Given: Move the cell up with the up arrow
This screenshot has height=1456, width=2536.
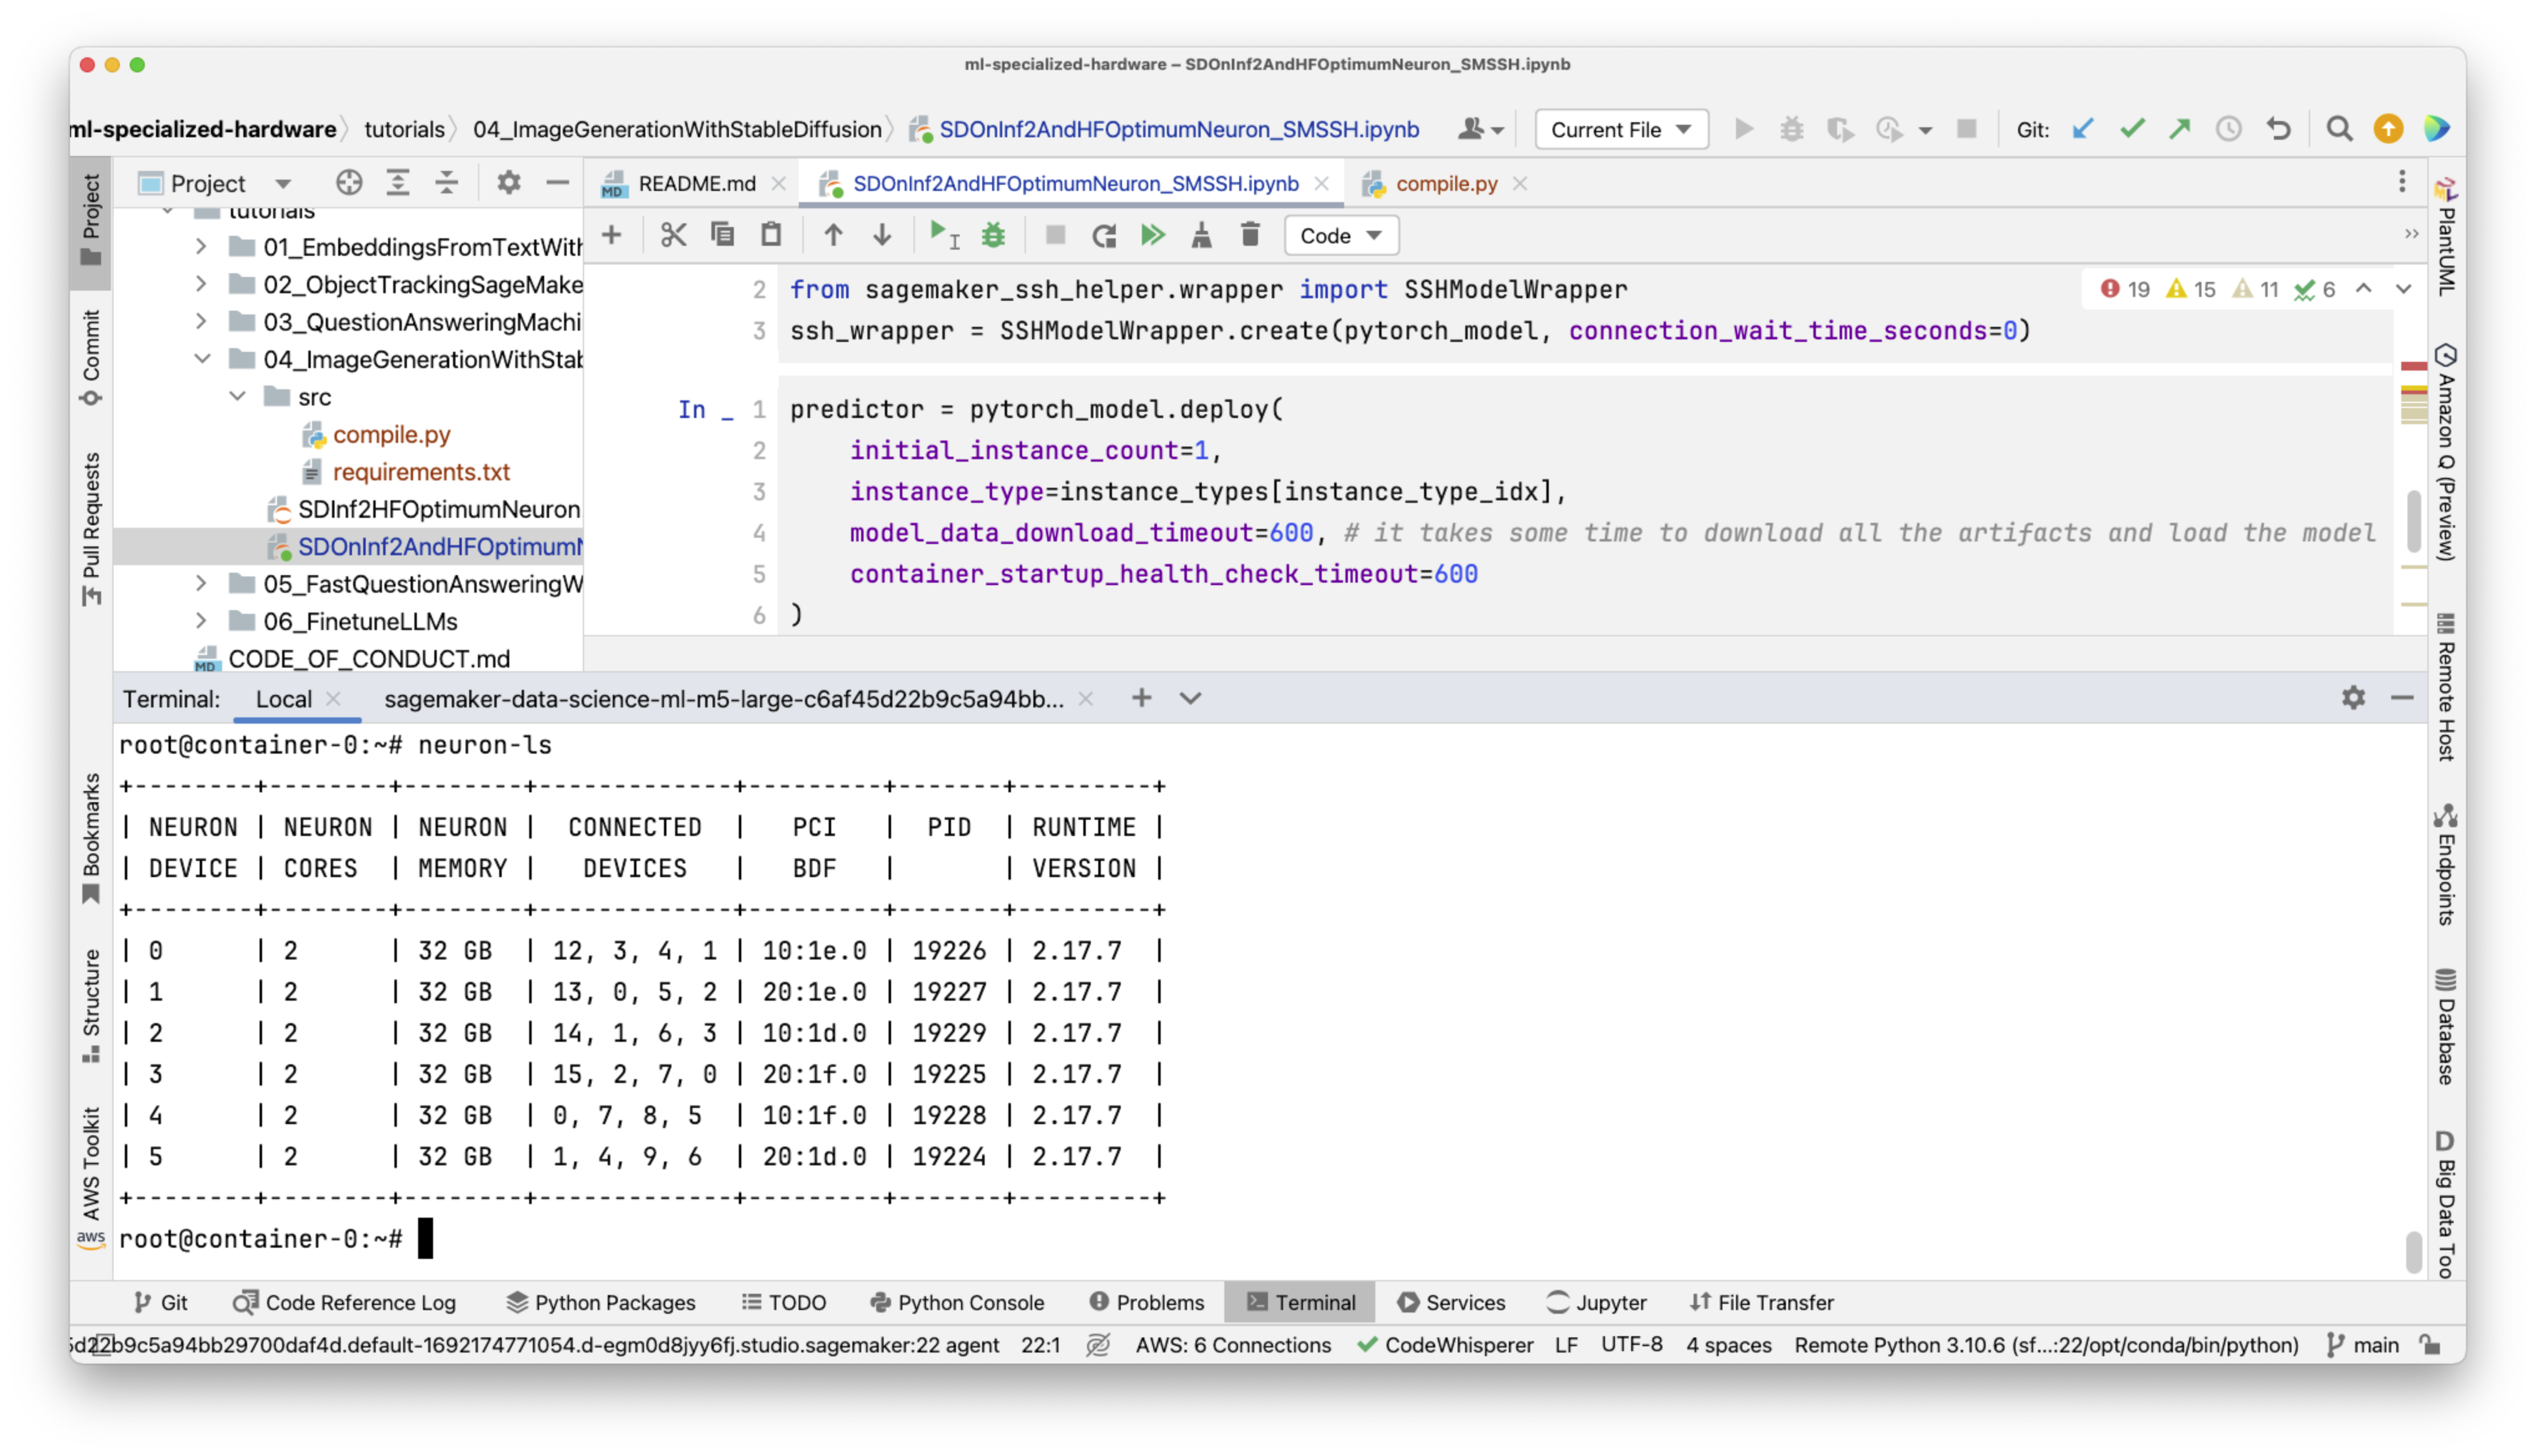Looking at the screenshot, I should 833,235.
